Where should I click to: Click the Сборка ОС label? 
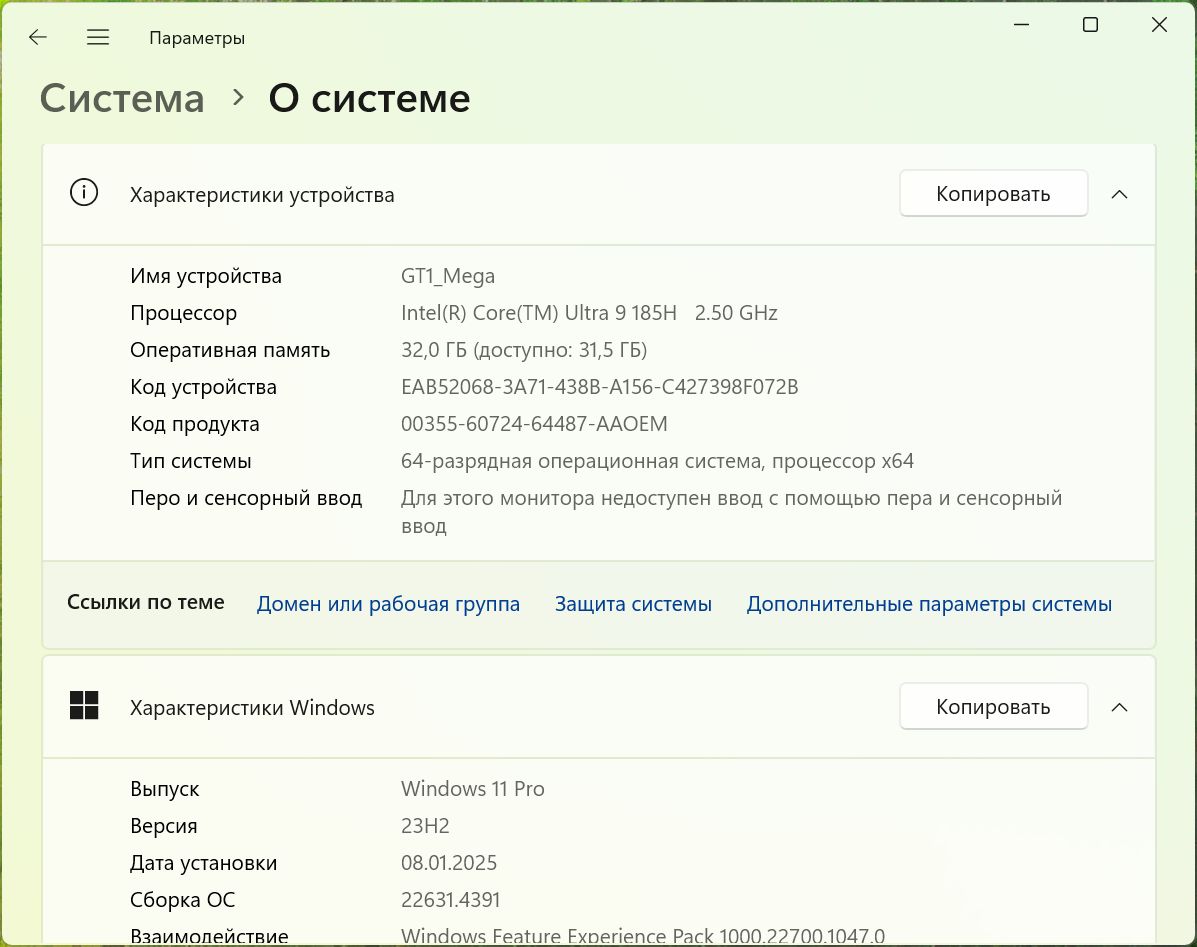(182, 900)
